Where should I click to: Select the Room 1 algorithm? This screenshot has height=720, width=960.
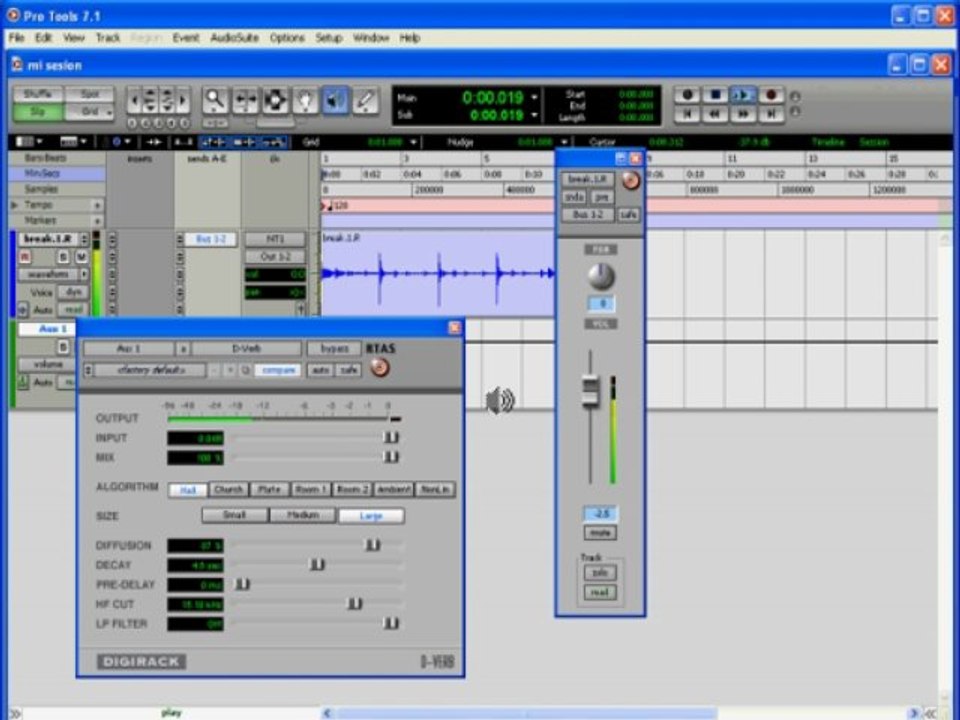(310, 490)
